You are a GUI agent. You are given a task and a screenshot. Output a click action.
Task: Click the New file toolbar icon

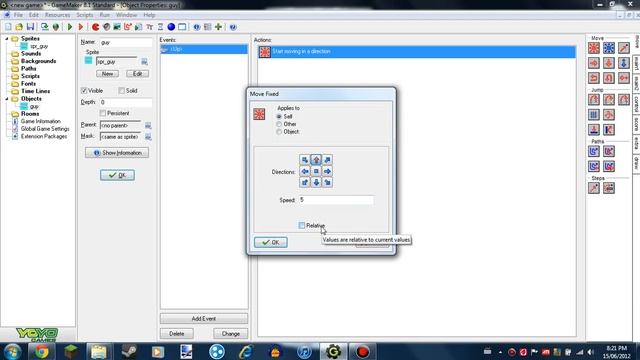[8, 27]
